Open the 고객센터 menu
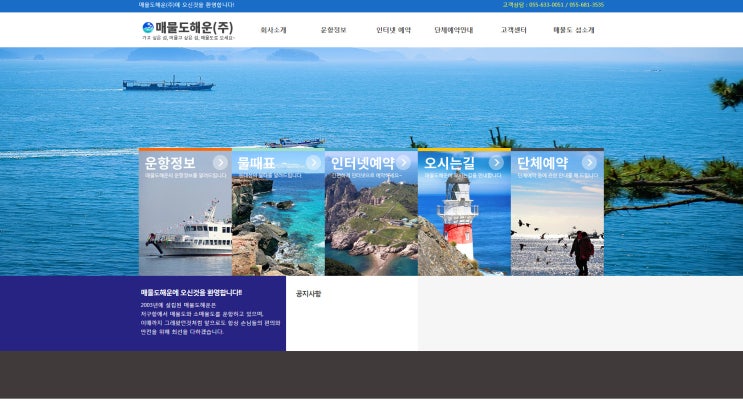The image size is (743, 401). (x=514, y=30)
